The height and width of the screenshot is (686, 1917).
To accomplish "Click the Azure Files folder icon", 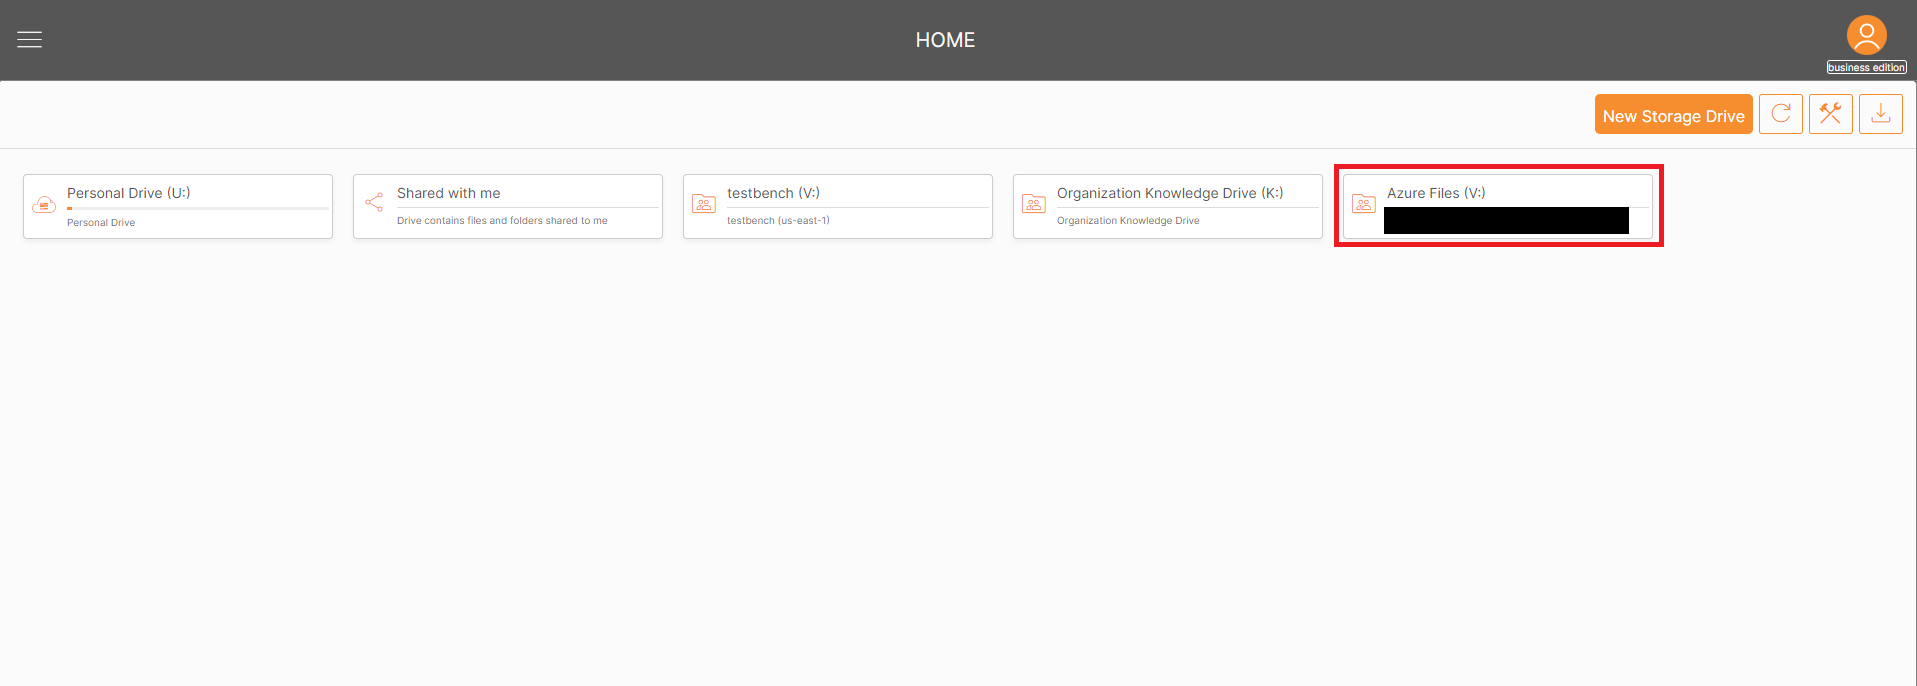I will 1364,203.
